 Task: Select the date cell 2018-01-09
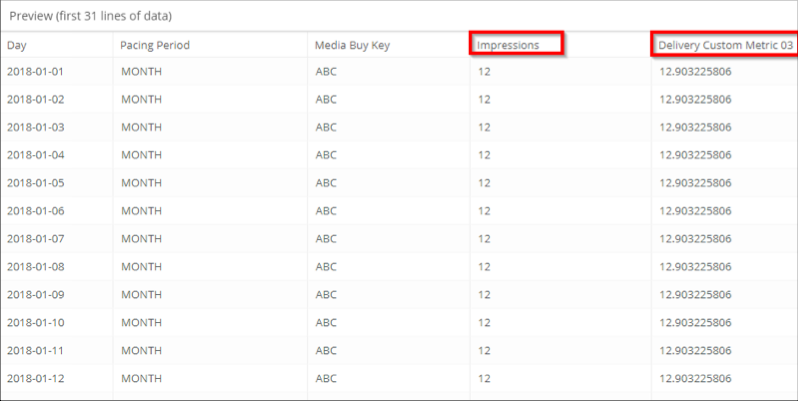tap(36, 295)
